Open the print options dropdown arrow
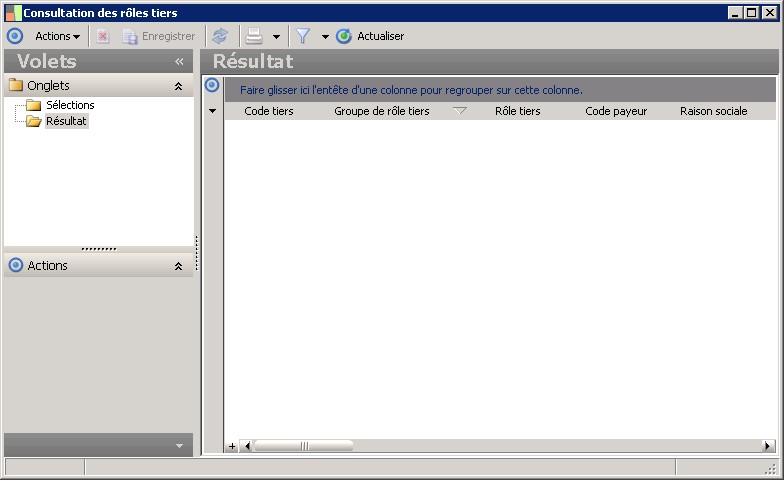The width and height of the screenshot is (784, 480). [x=276, y=36]
